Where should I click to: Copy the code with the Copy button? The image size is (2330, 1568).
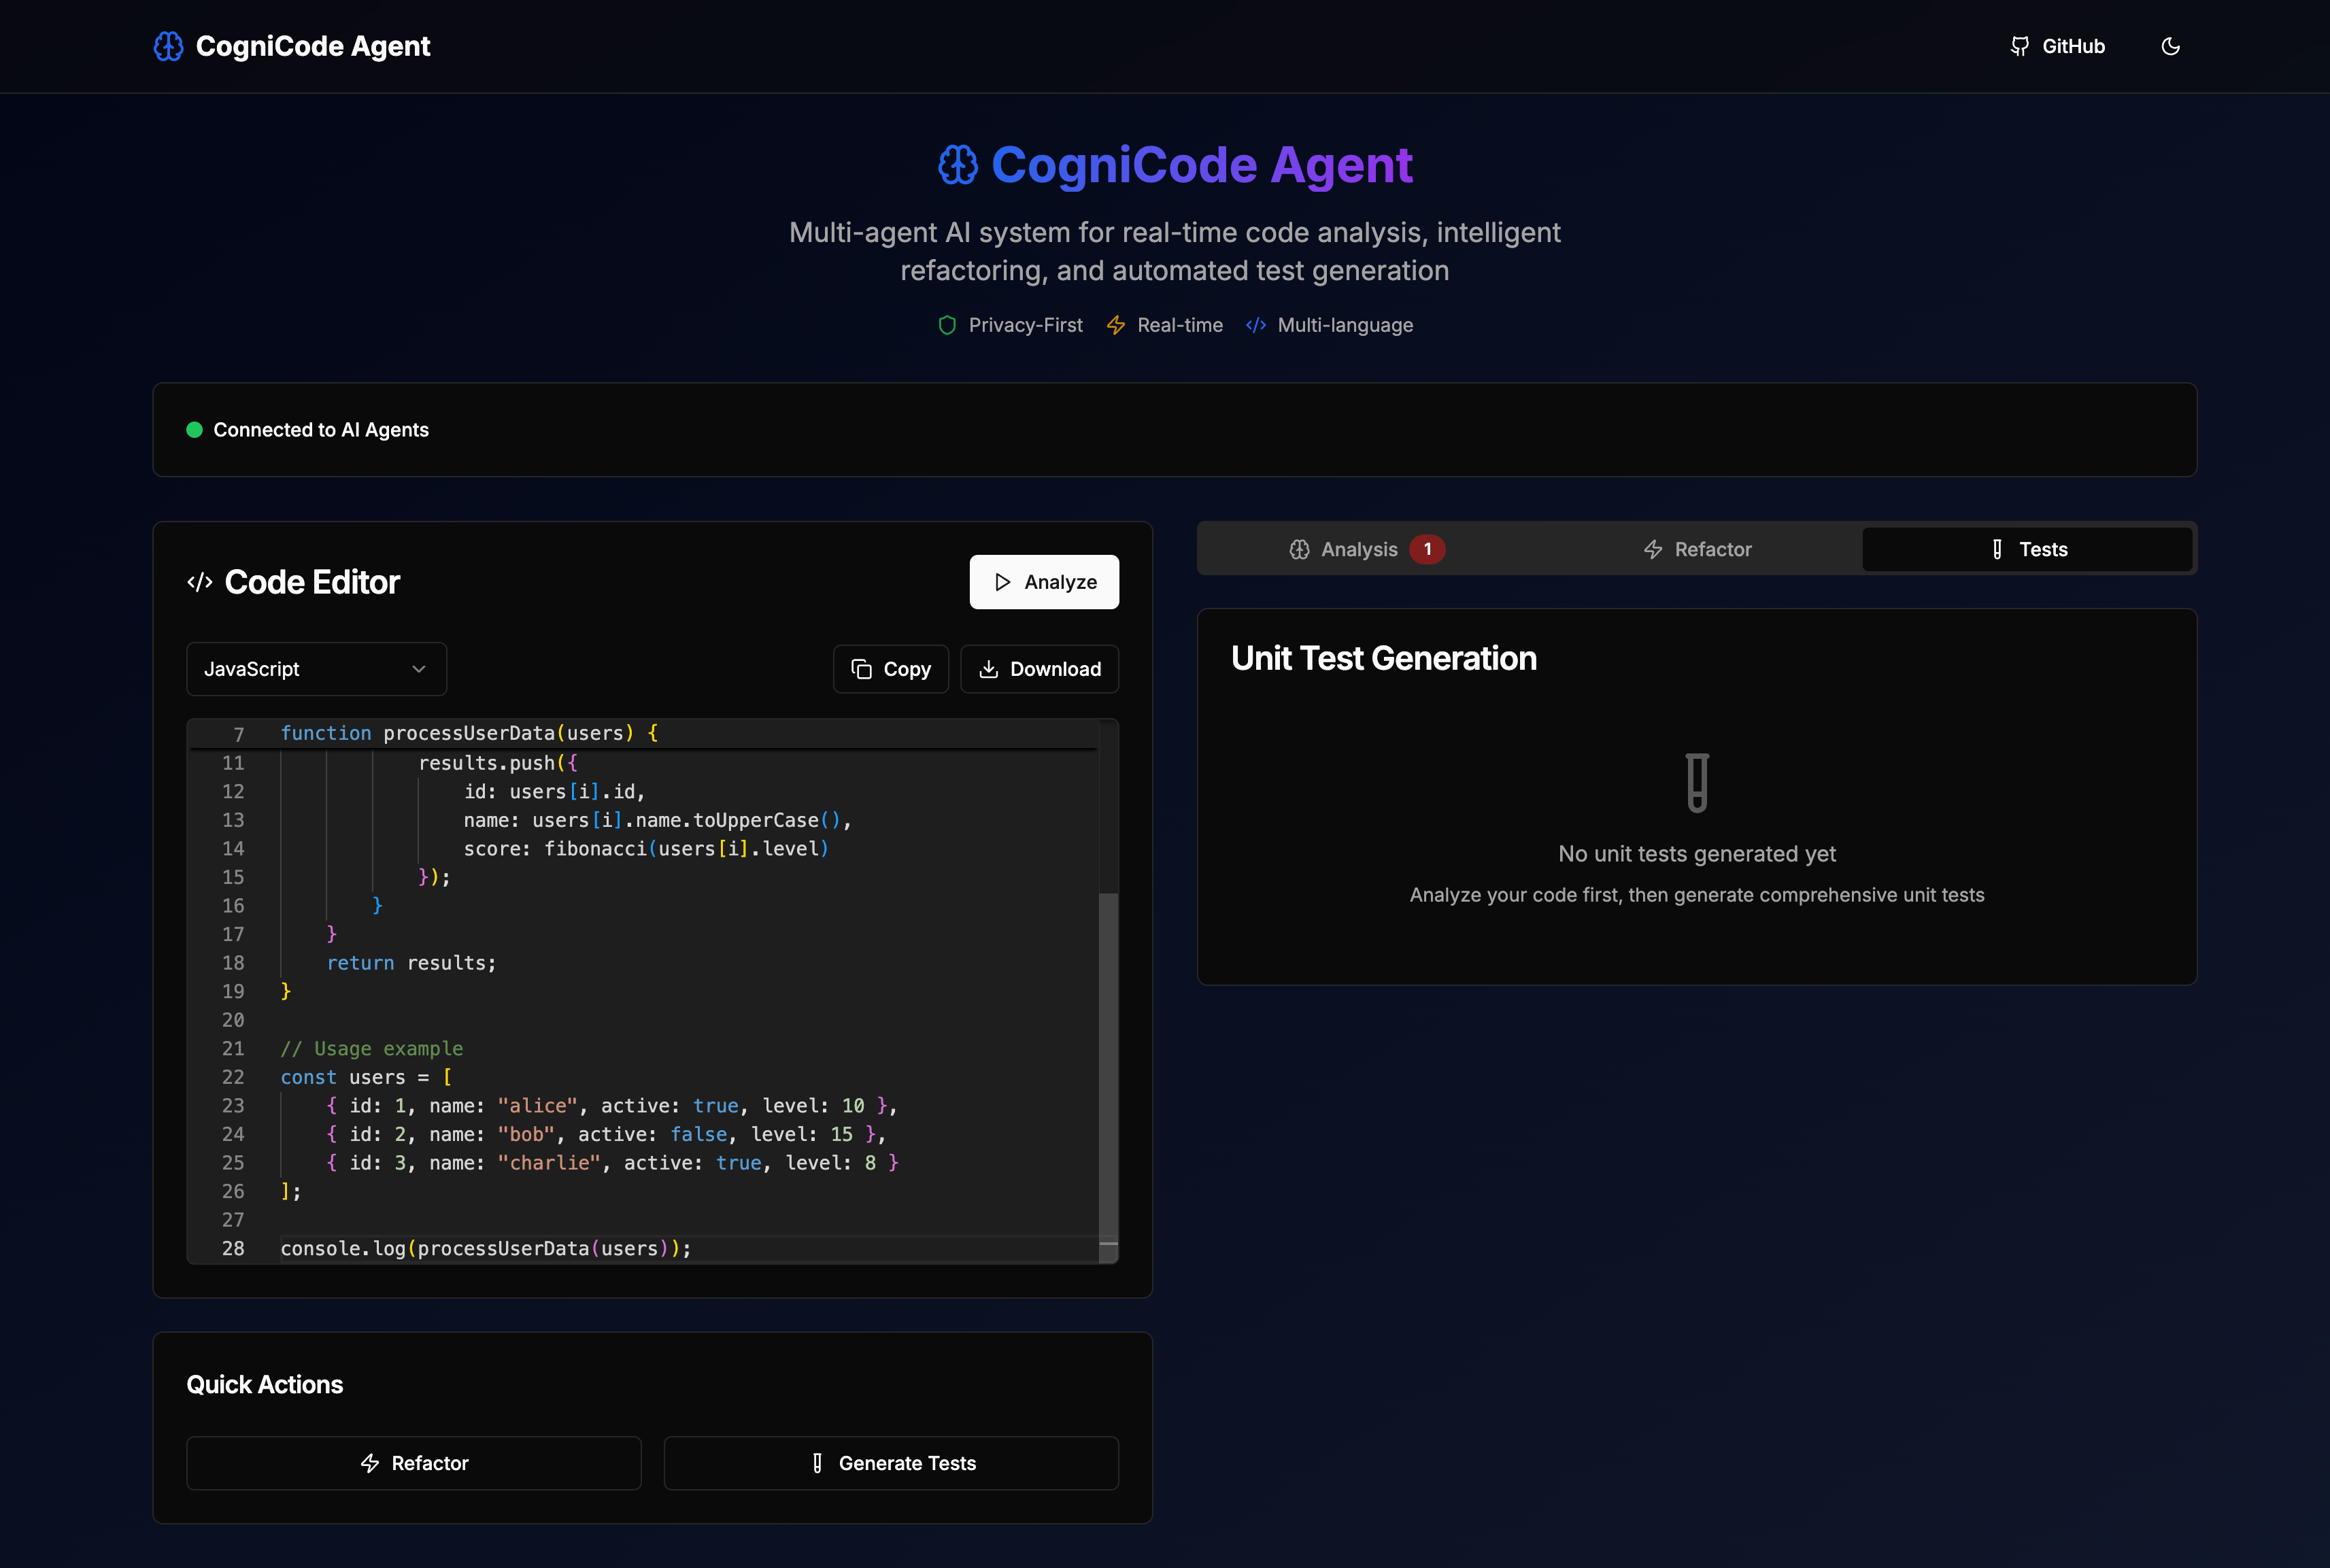[x=890, y=669]
